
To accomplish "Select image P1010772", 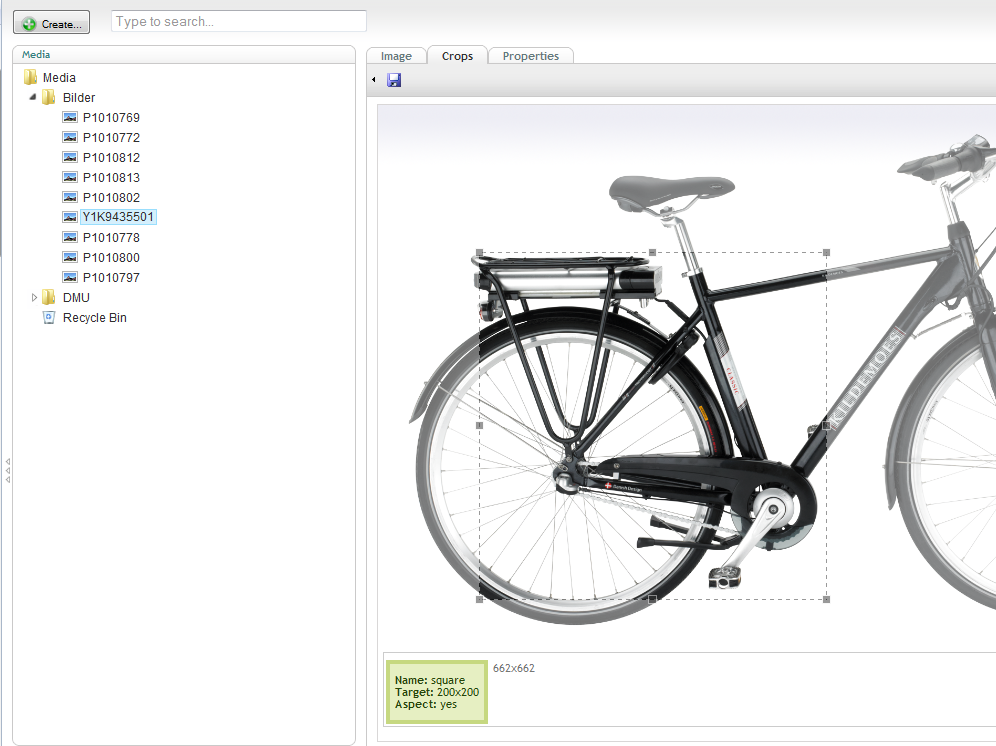I will click(111, 137).
